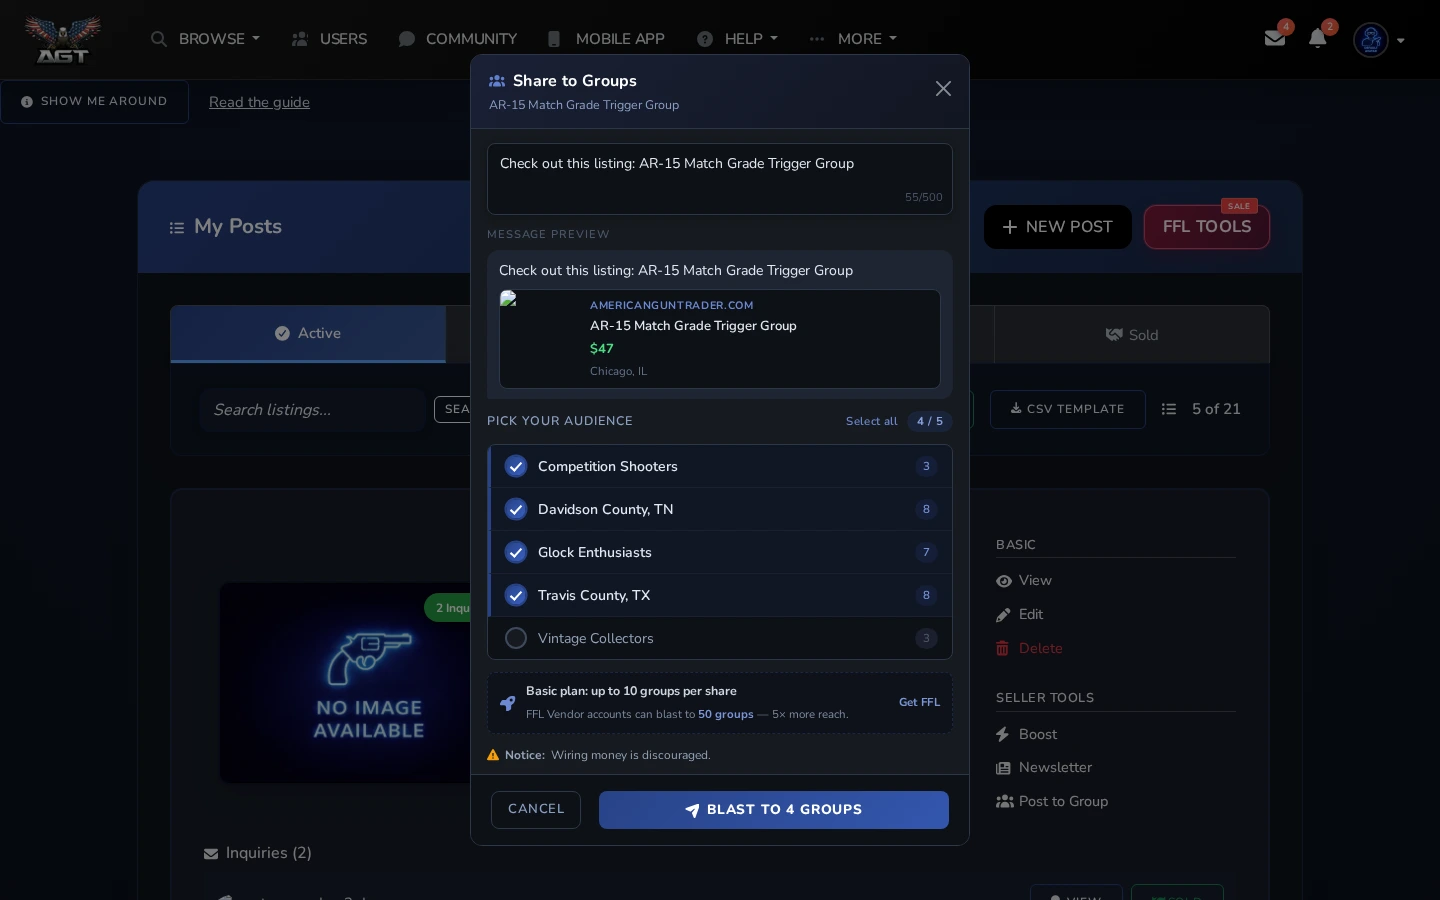Click Newsletter under Seller Tools
The image size is (1440, 900).
tap(1044, 767)
